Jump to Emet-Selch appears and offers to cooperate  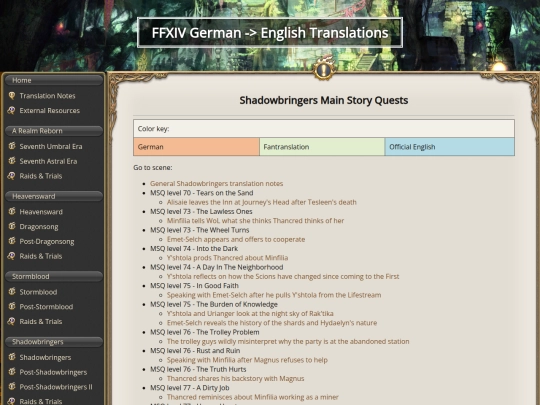(x=236, y=239)
